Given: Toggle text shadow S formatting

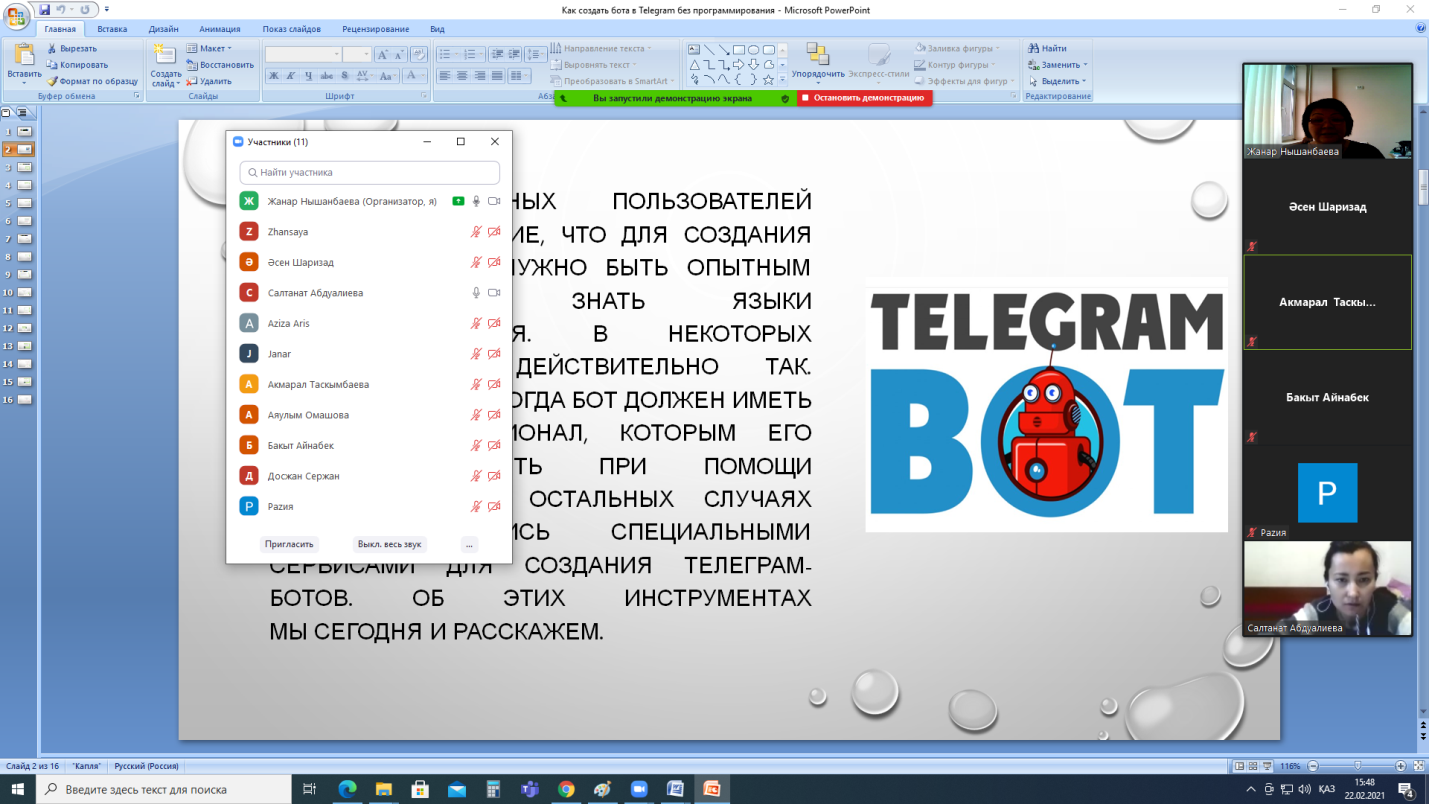Looking at the screenshot, I should pos(345,75).
